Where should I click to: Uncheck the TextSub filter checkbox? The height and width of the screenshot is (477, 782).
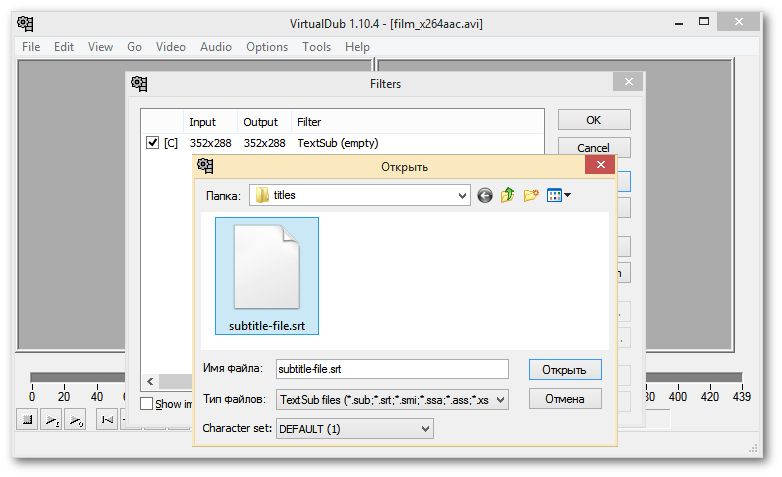point(152,143)
